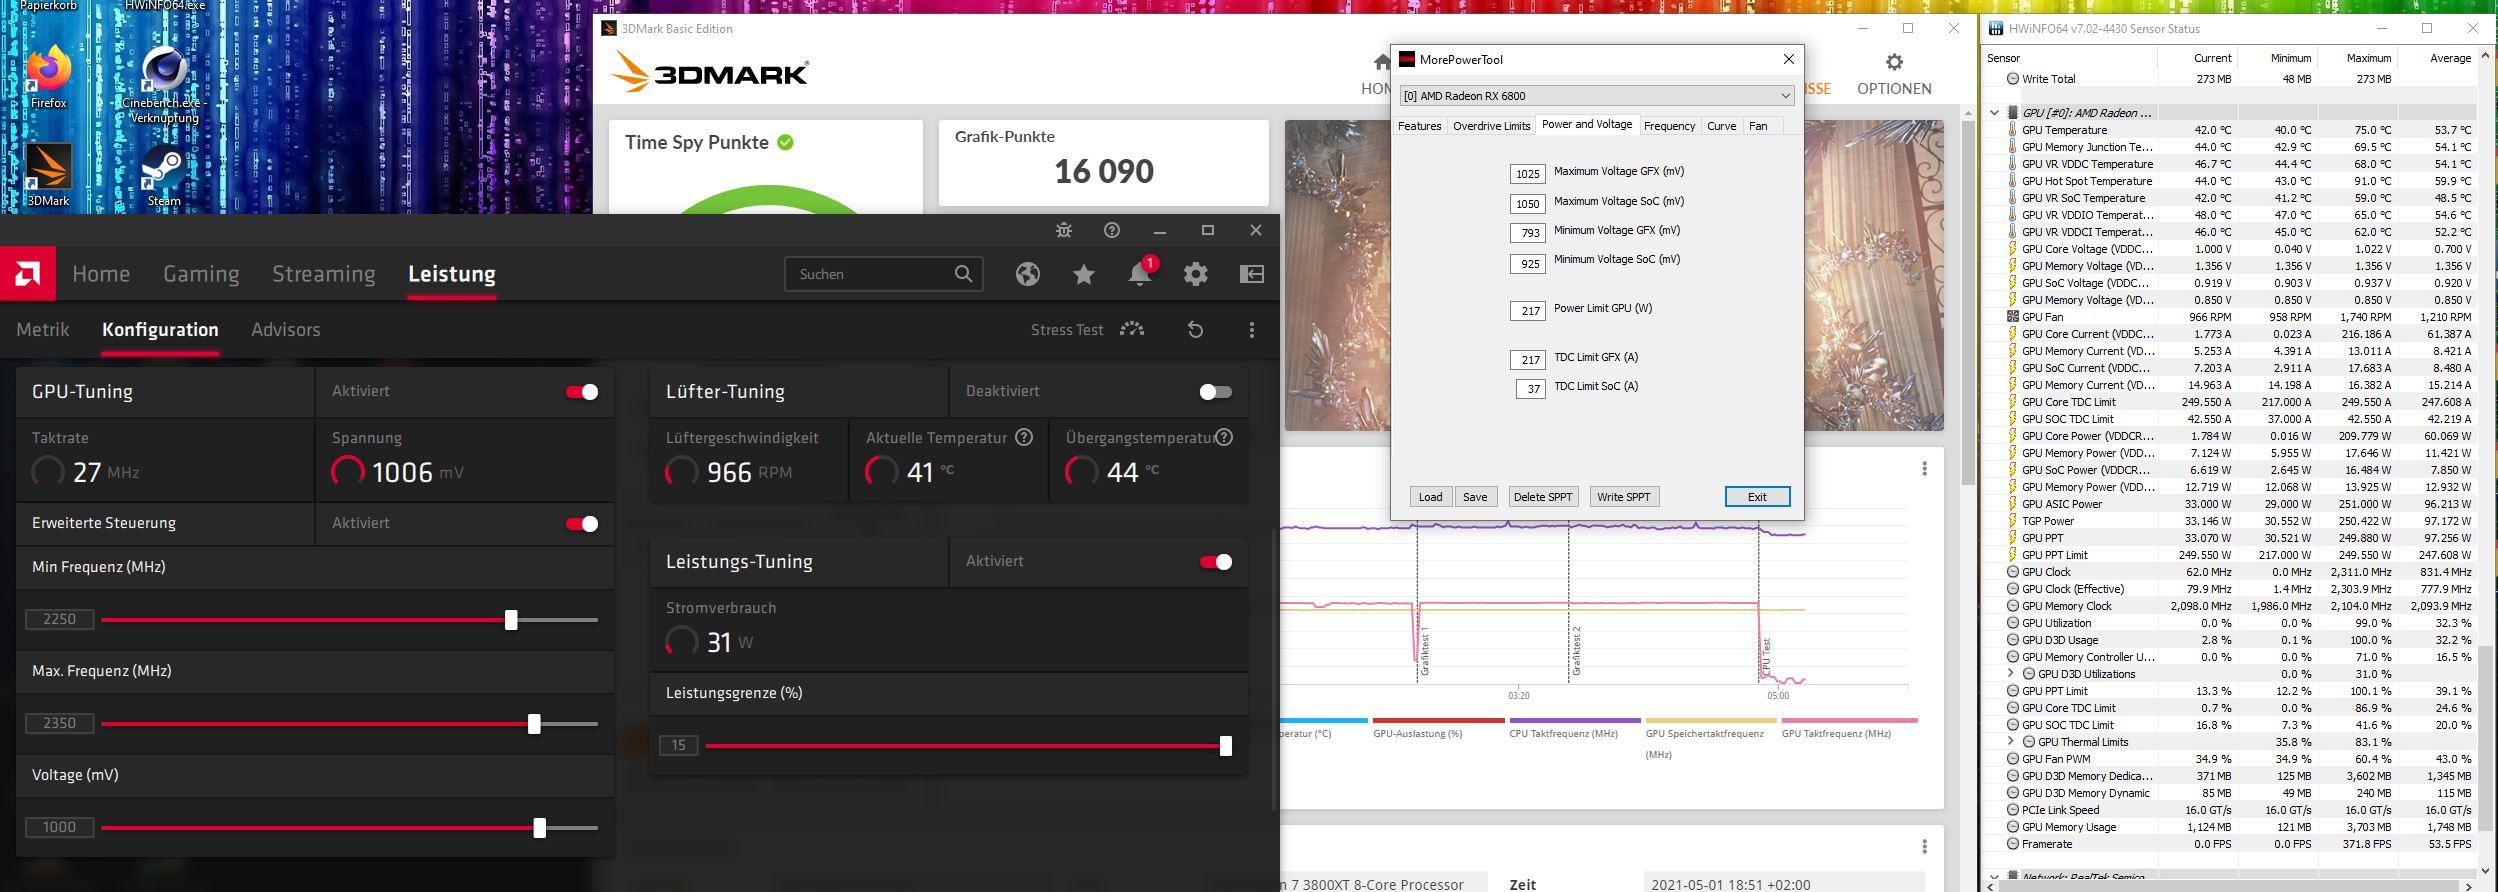Click Write SPPT button
This screenshot has width=2498, height=892.
point(1624,497)
